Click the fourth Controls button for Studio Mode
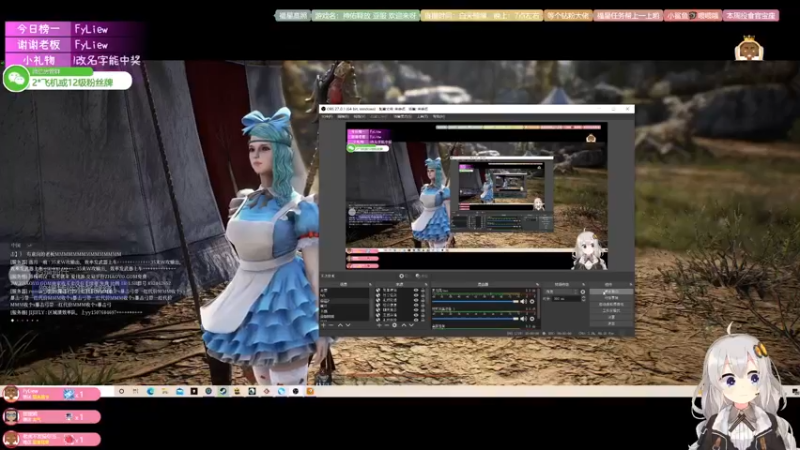The width and height of the screenshot is (800, 450). [611, 311]
